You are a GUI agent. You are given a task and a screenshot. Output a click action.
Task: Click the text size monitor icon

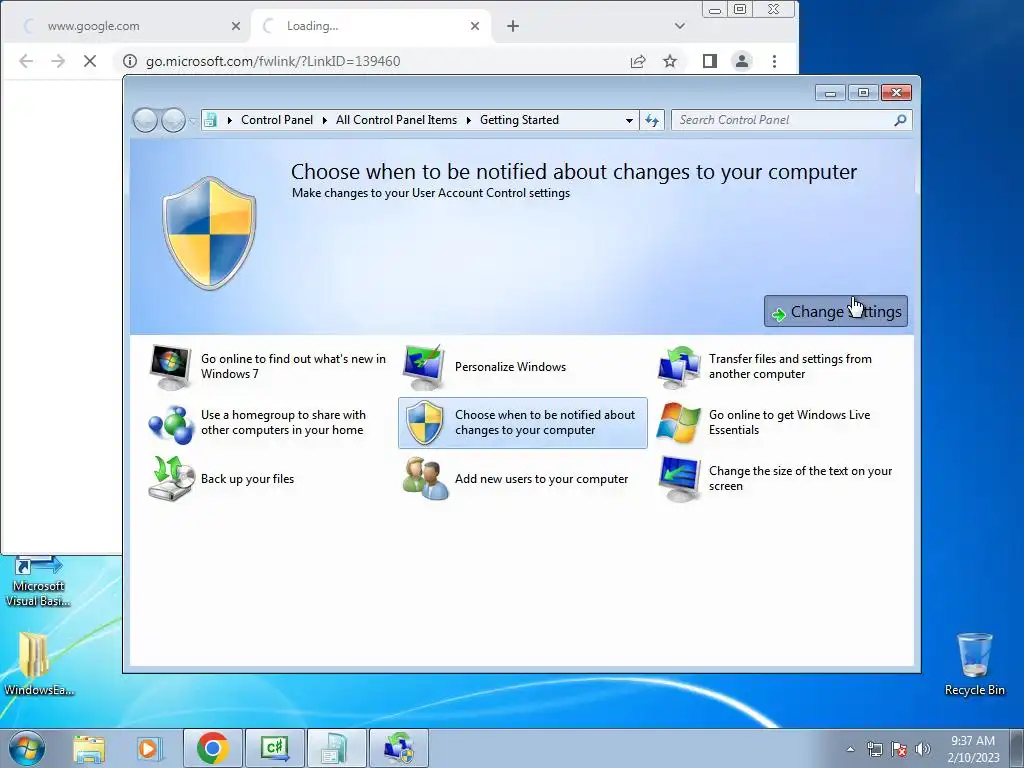pyautogui.click(x=679, y=479)
